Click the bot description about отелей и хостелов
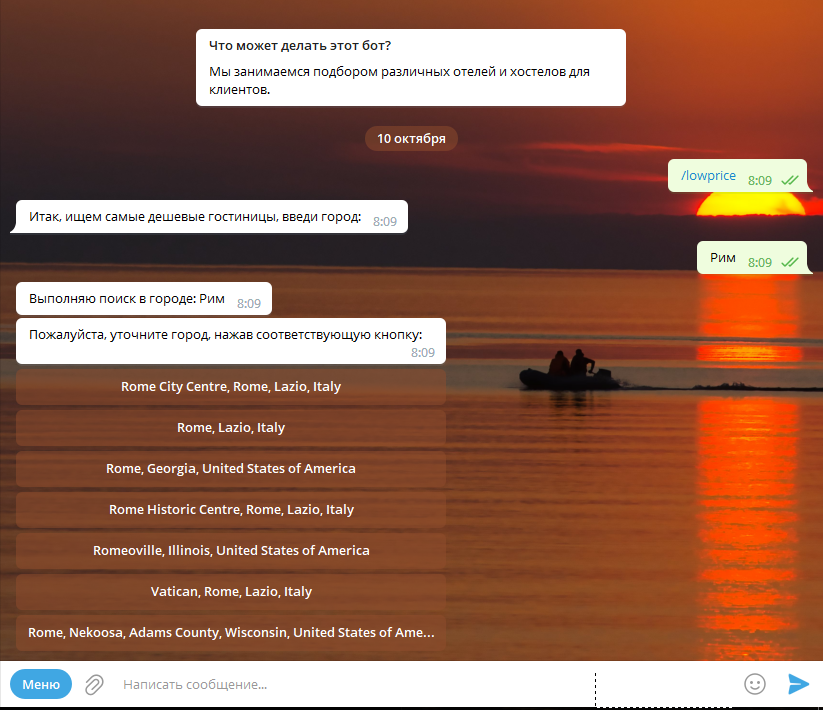This screenshot has width=823, height=710. tap(399, 80)
